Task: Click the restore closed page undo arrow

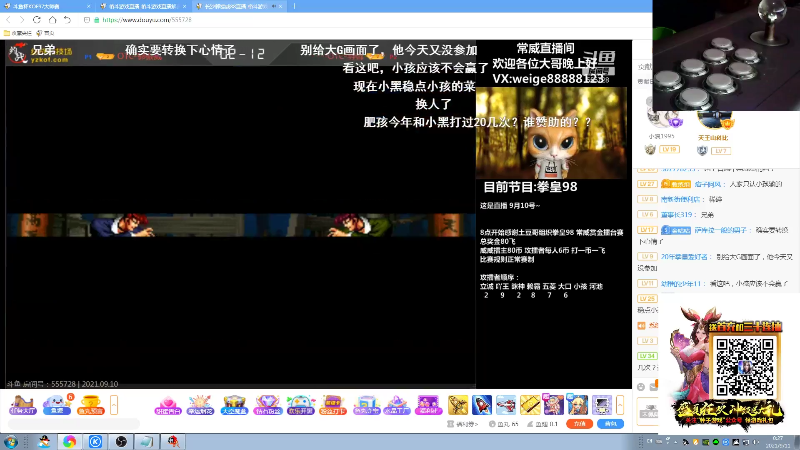Action: coord(67,20)
